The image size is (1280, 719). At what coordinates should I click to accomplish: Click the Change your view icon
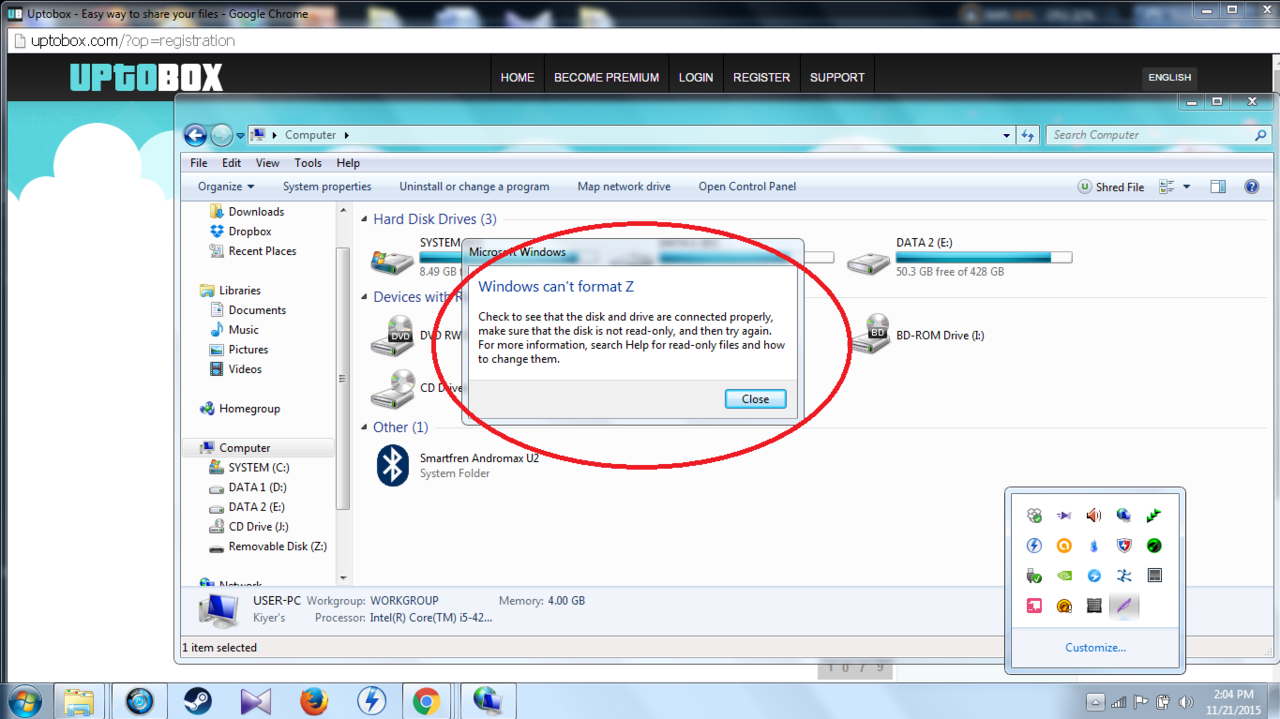pos(1166,187)
